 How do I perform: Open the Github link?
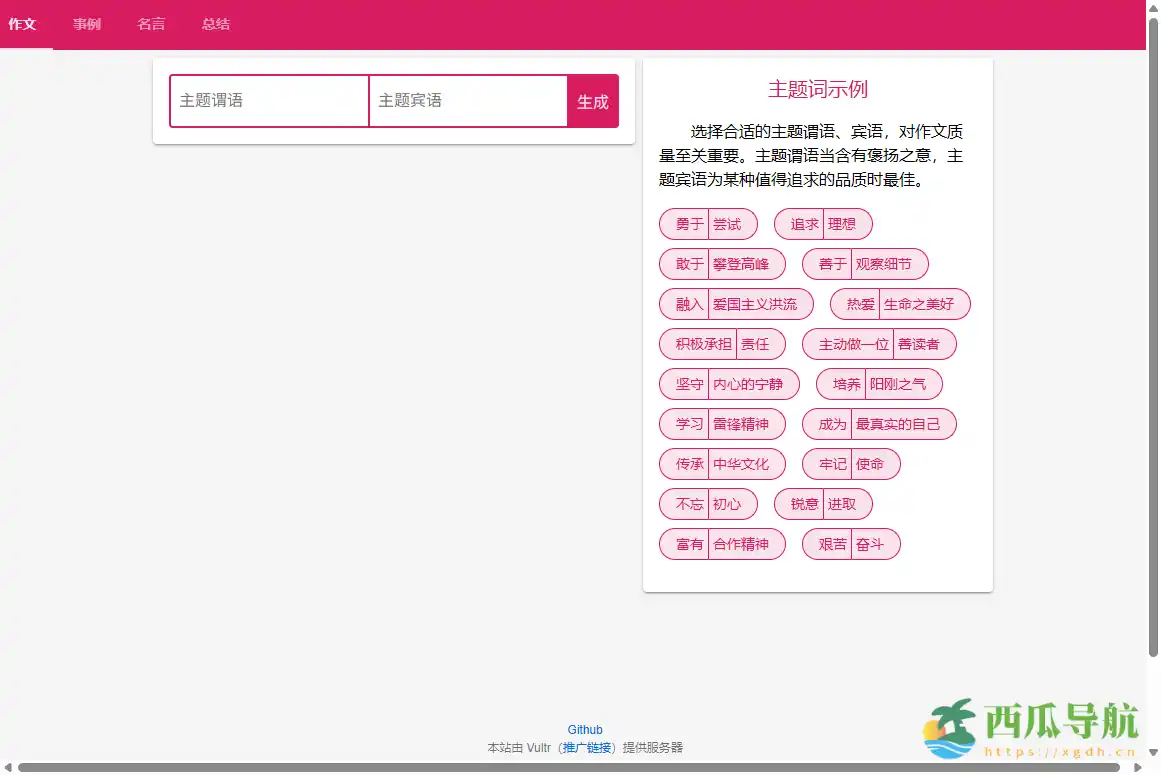585,729
